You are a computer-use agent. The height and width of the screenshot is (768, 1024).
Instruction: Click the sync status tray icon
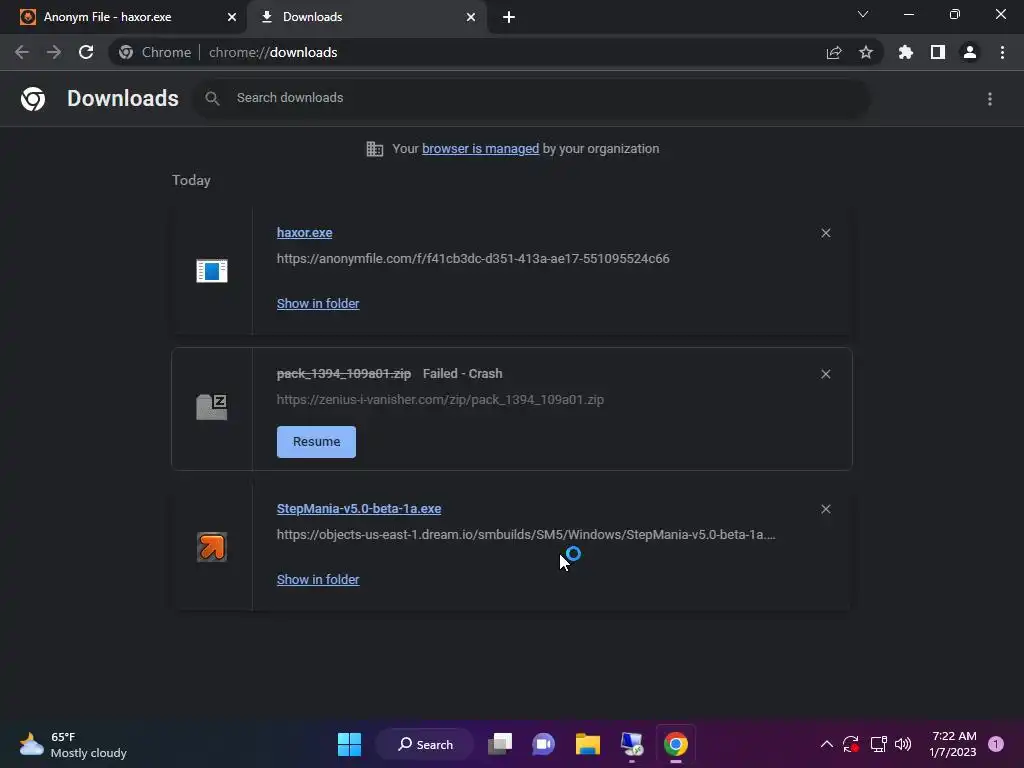pos(851,744)
